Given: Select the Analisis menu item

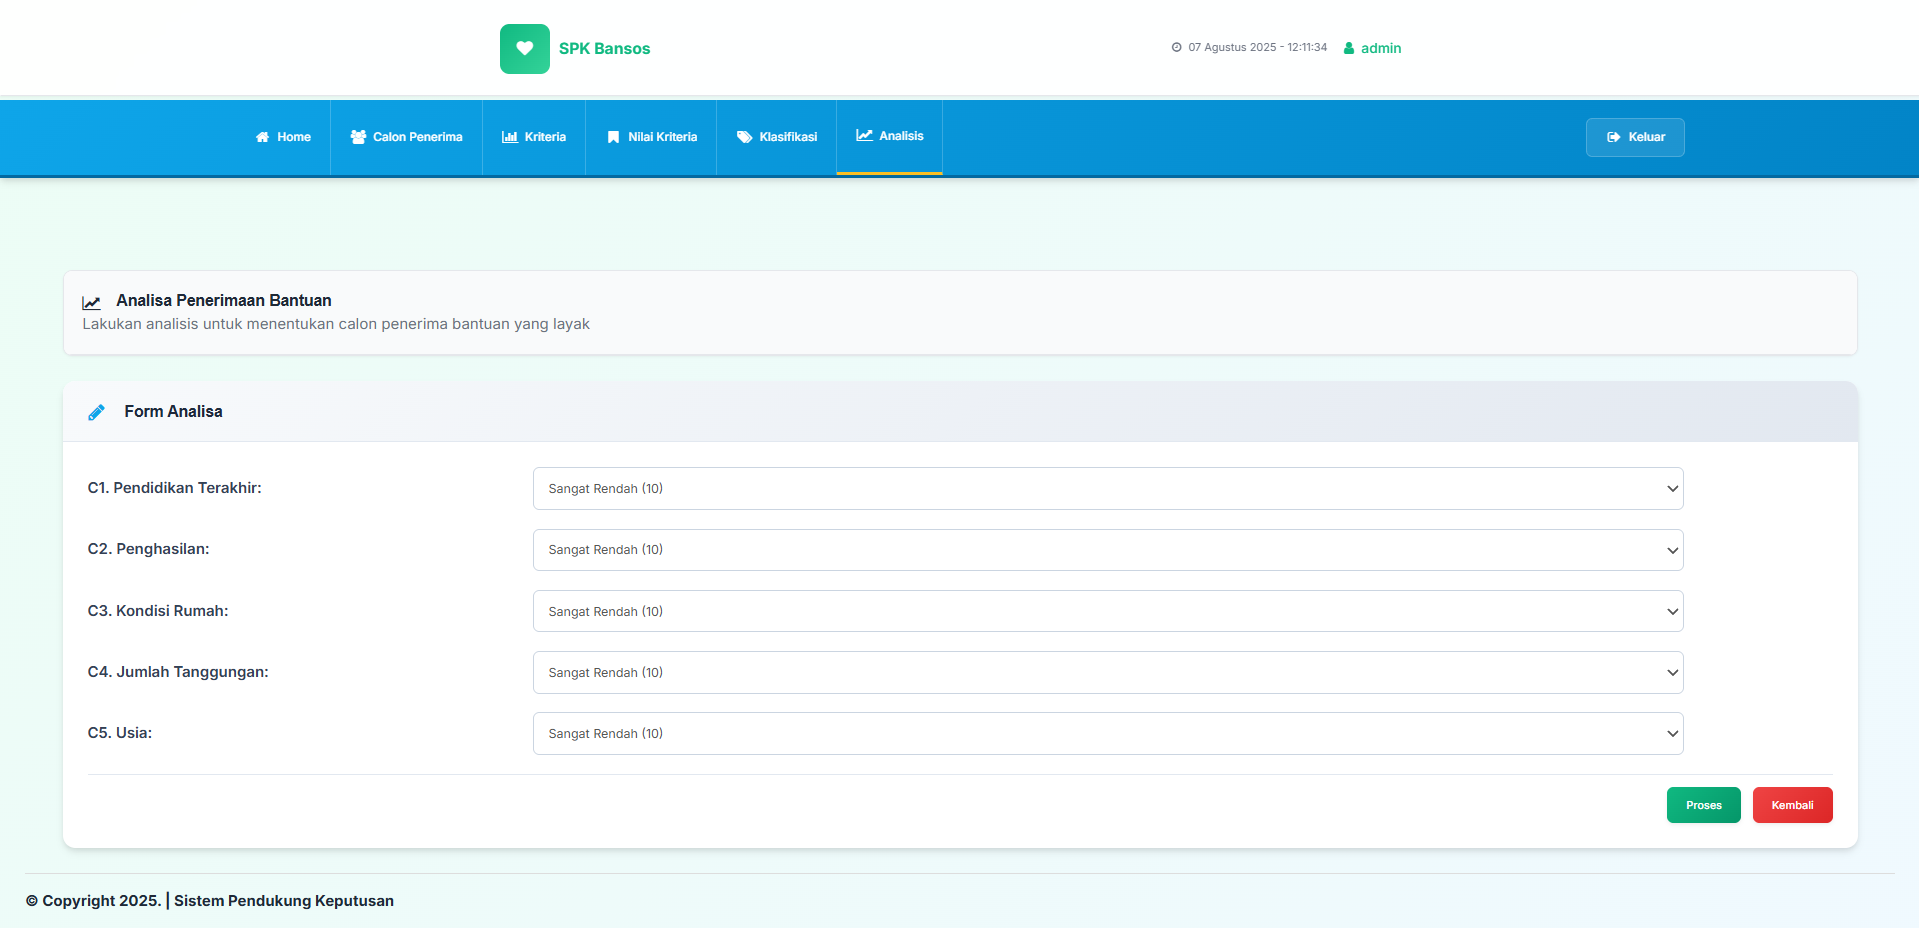Looking at the screenshot, I should click(889, 137).
